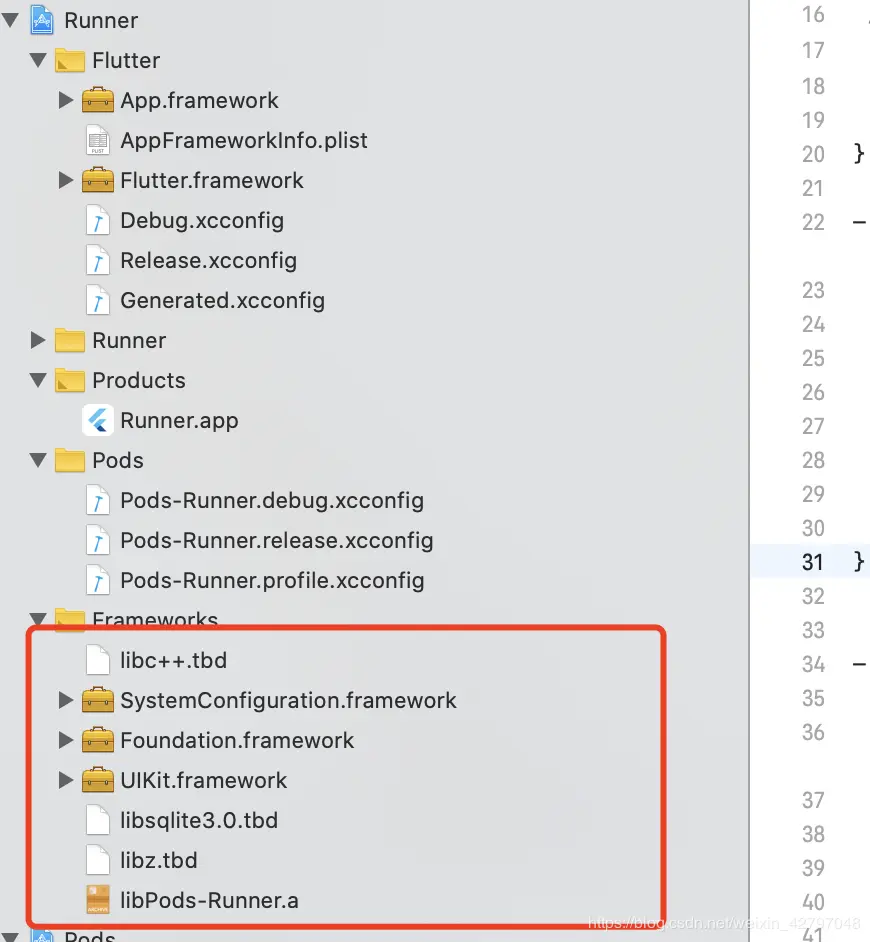The width and height of the screenshot is (870, 942).
Task: Click the App.framework toolbox icon
Action: 98,100
